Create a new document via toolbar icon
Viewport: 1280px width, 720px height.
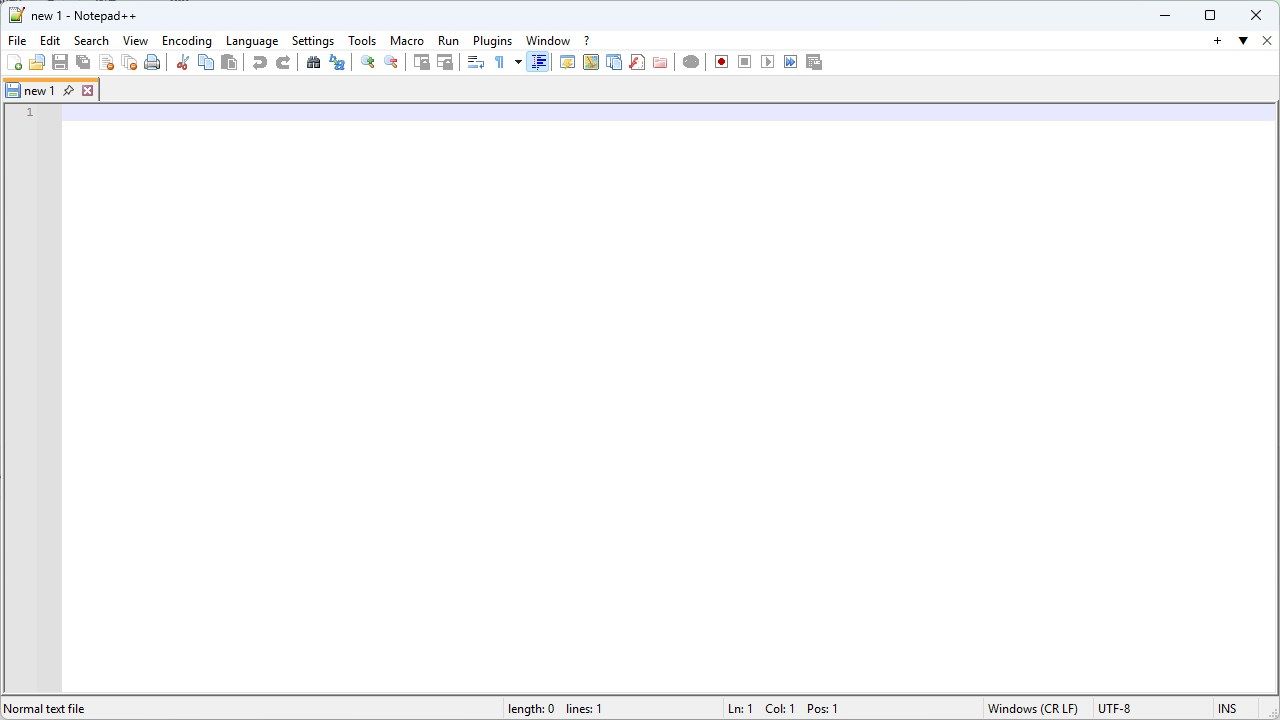click(14, 62)
